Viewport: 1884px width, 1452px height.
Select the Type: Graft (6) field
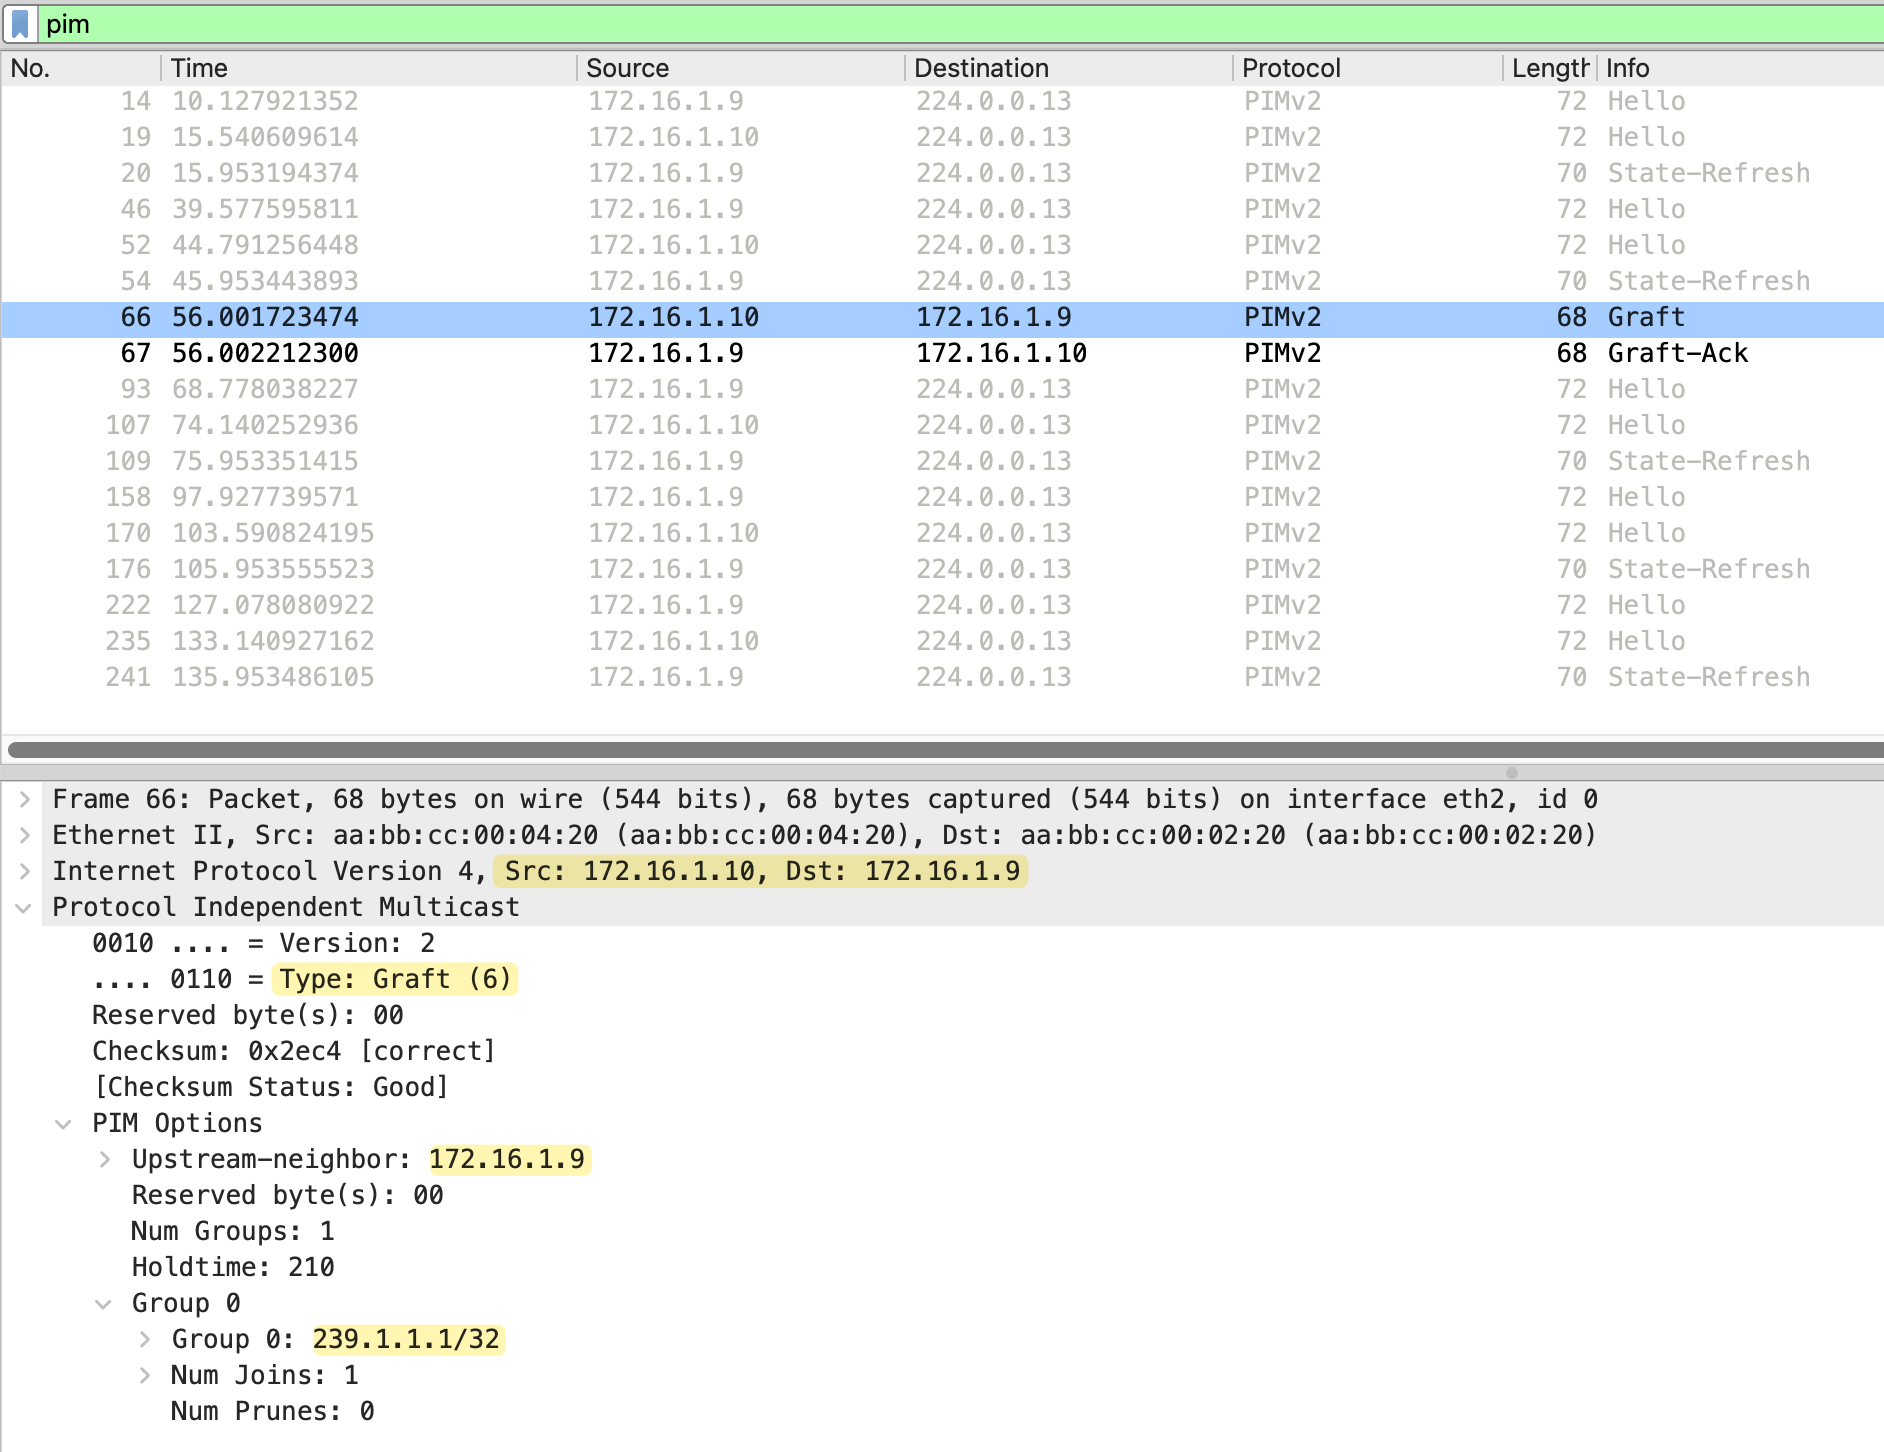(395, 979)
